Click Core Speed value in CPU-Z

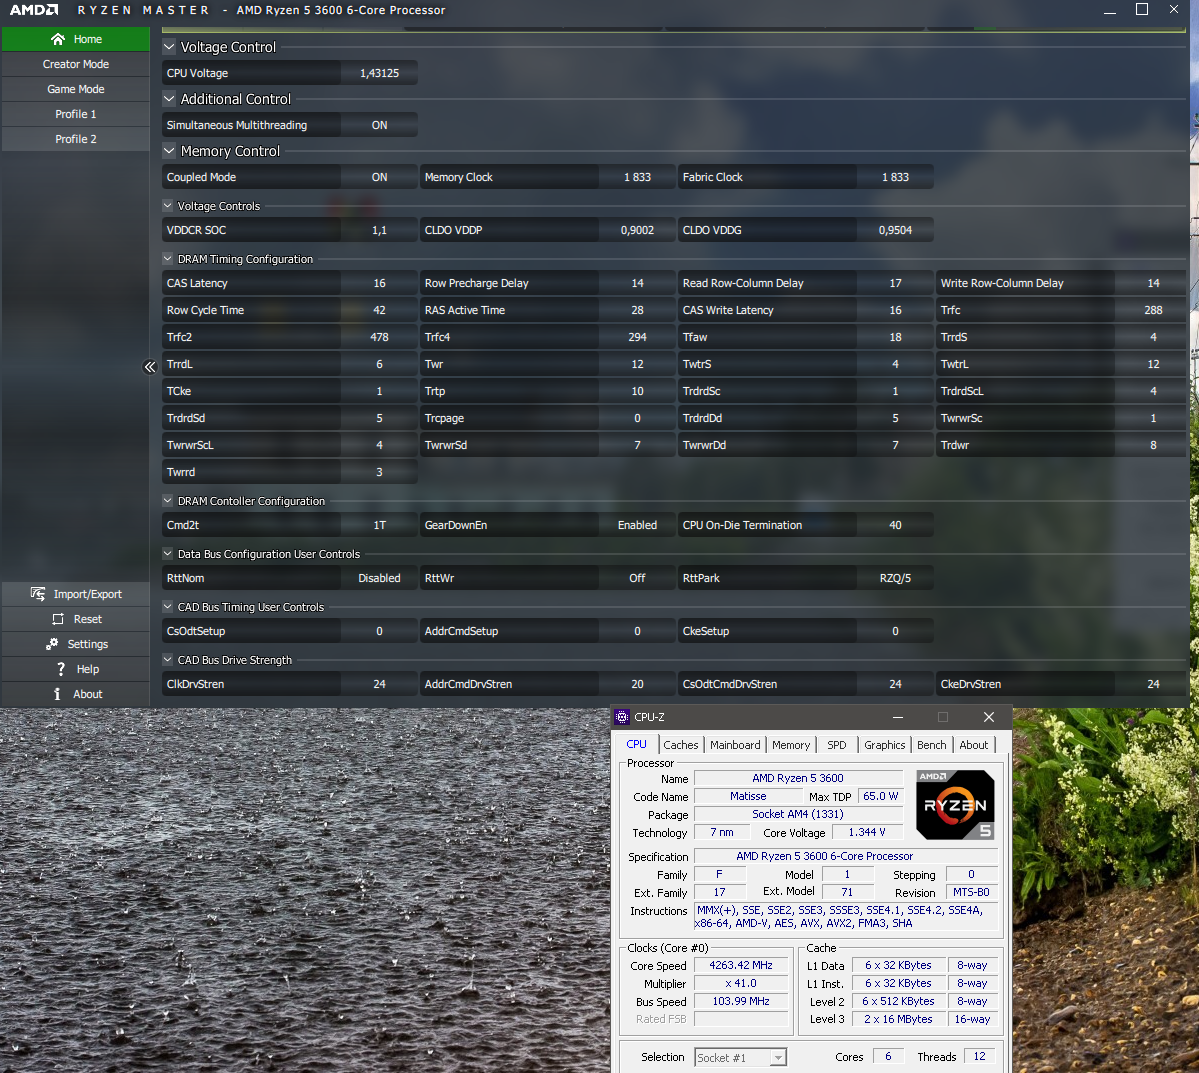pyautogui.click(x=741, y=965)
